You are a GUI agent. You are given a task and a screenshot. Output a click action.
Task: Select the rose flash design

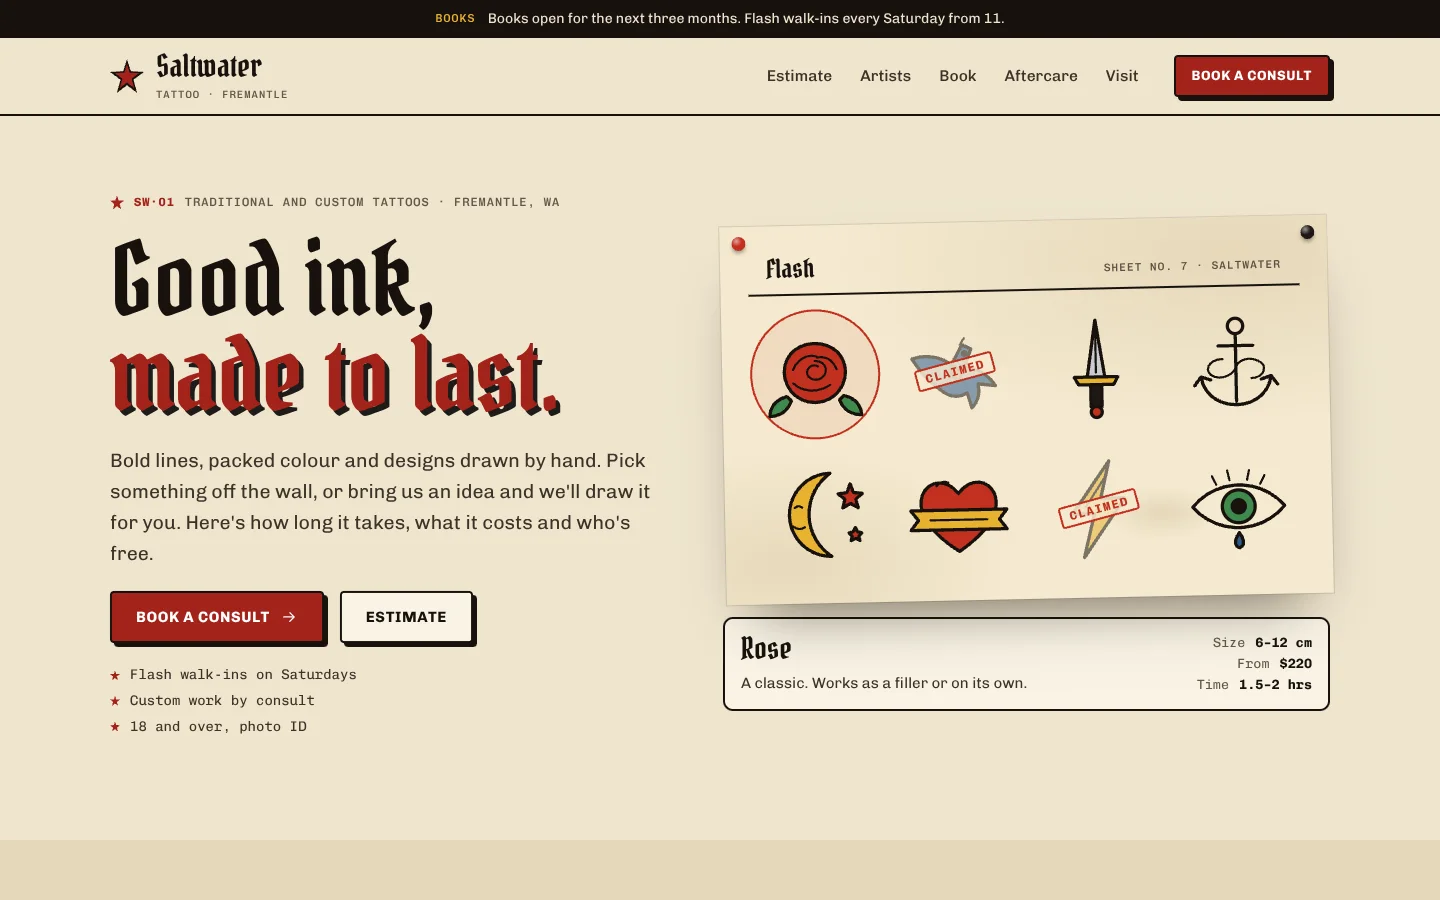[815, 374]
